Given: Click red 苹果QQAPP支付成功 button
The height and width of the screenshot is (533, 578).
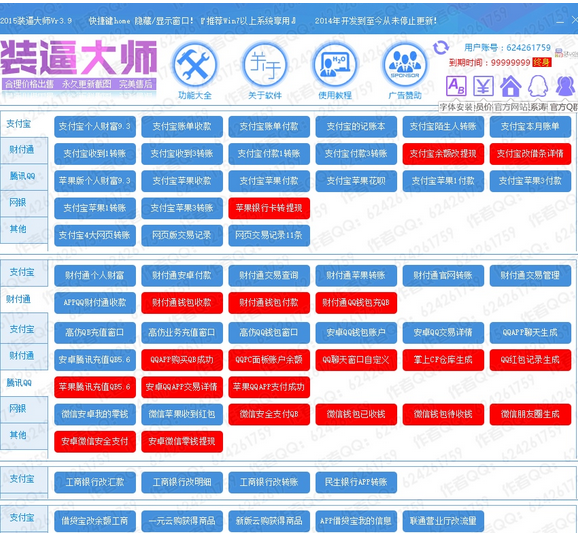Looking at the screenshot, I should click(x=269, y=387).
